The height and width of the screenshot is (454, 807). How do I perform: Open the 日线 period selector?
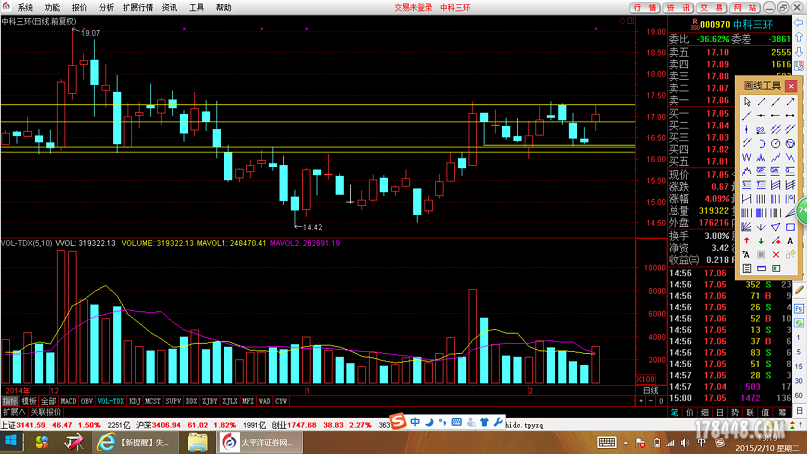coord(651,390)
